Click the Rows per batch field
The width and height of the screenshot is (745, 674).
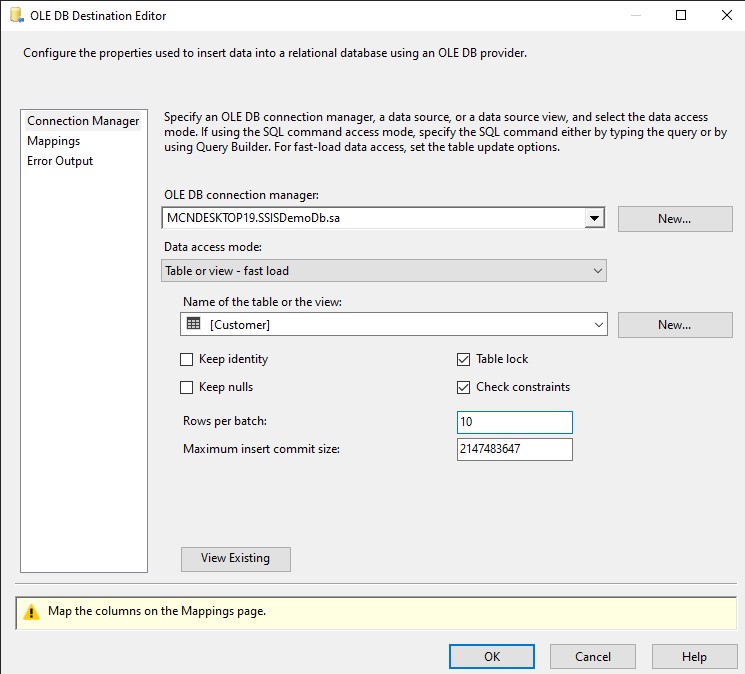pos(515,422)
